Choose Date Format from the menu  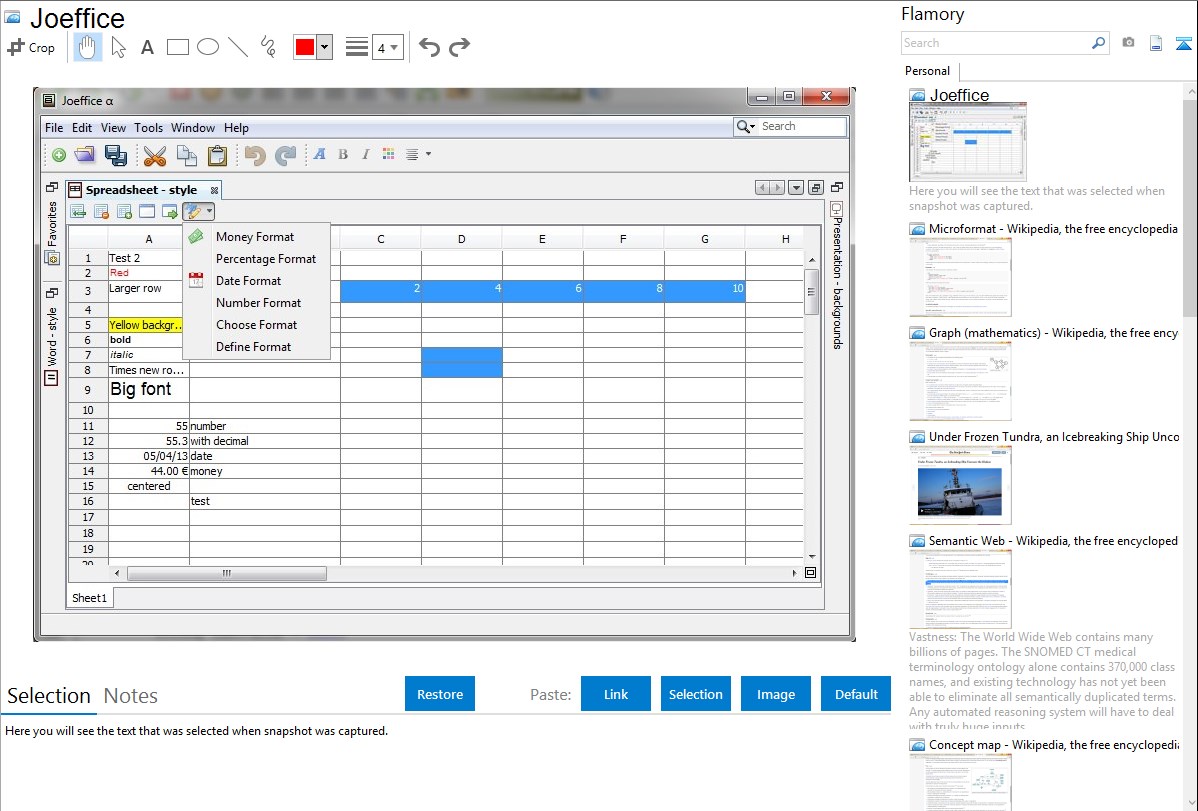click(248, 281)
